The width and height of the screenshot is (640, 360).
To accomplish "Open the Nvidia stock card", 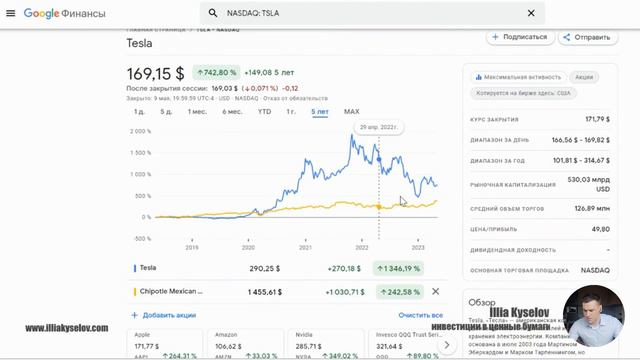I will 326,344.
